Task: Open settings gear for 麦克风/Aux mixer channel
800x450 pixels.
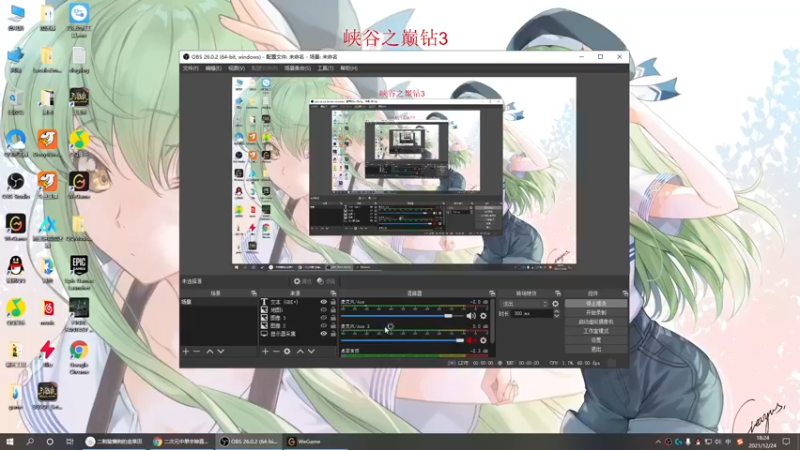Action: coord(483,316)
